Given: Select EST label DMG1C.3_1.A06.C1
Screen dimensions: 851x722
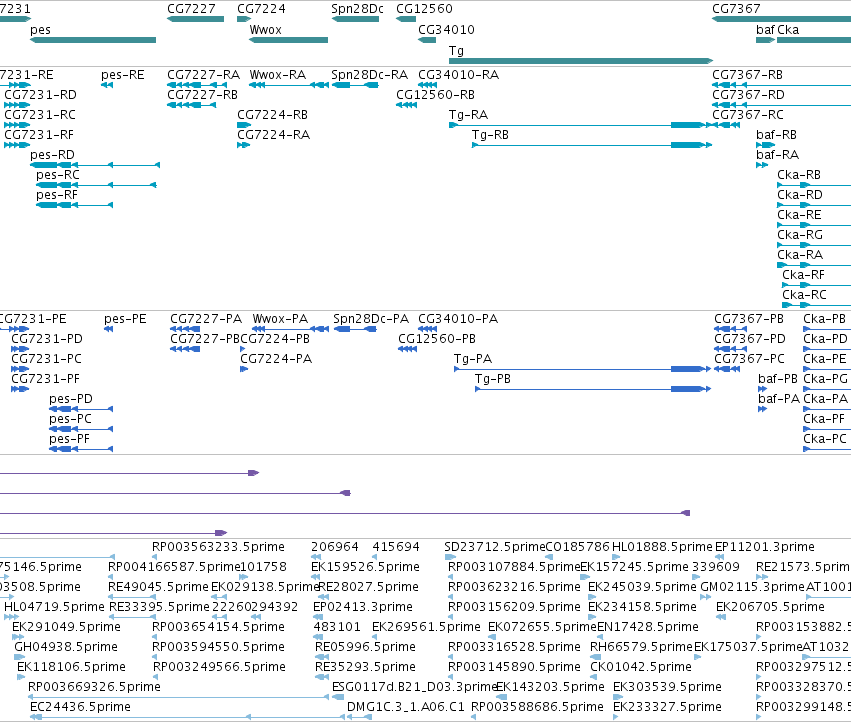Looking at the screenshot, I should coord(406,707).
